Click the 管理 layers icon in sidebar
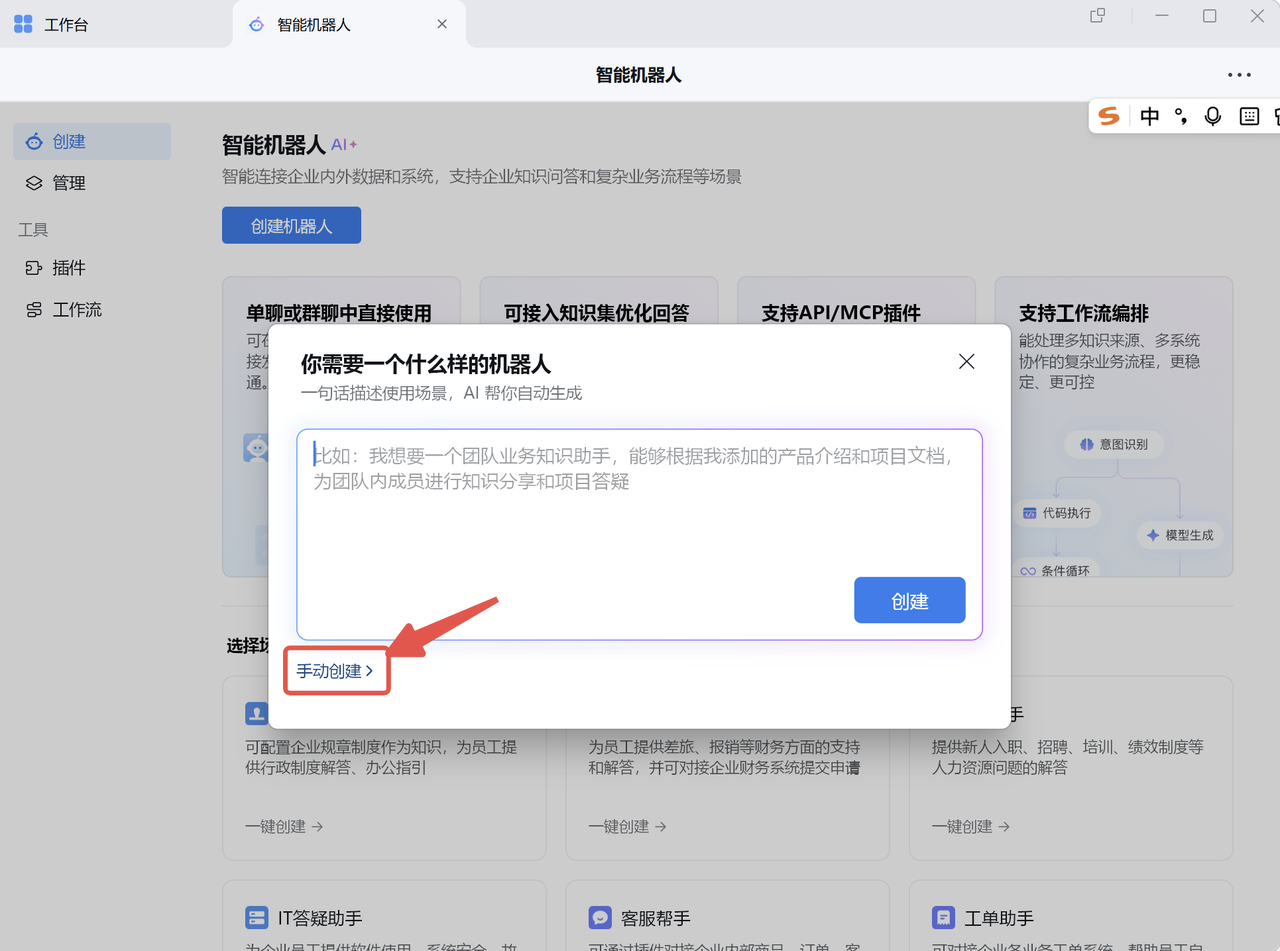Screen dimensions: 1280x951 pyautogui.click(x=34, y=183)
